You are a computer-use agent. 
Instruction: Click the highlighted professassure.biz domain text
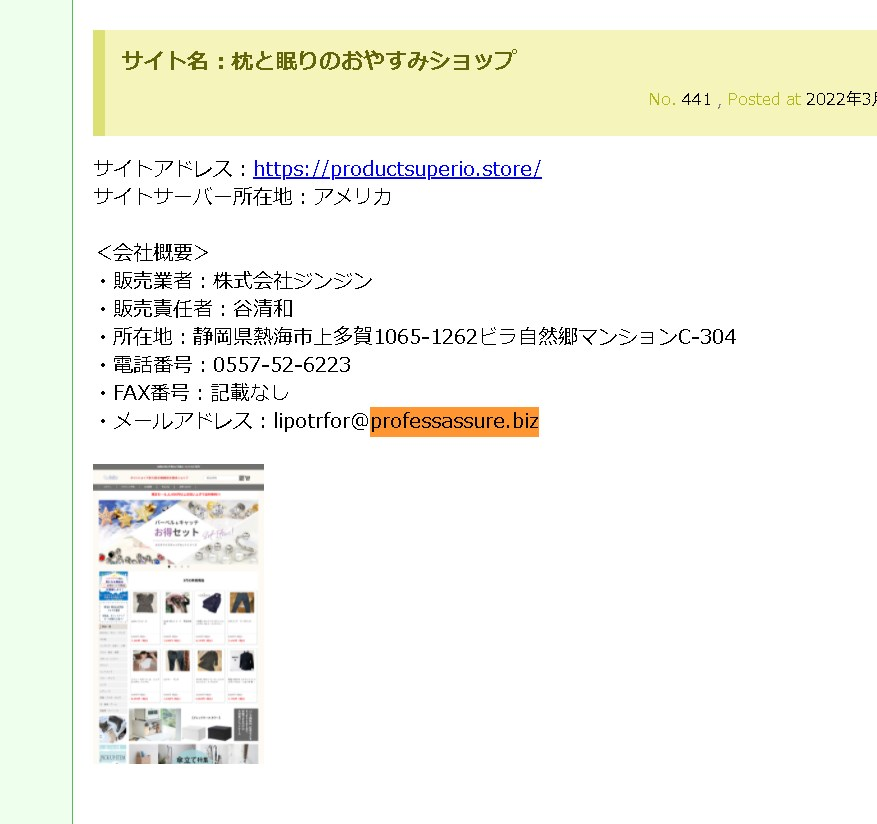(454, 421)
